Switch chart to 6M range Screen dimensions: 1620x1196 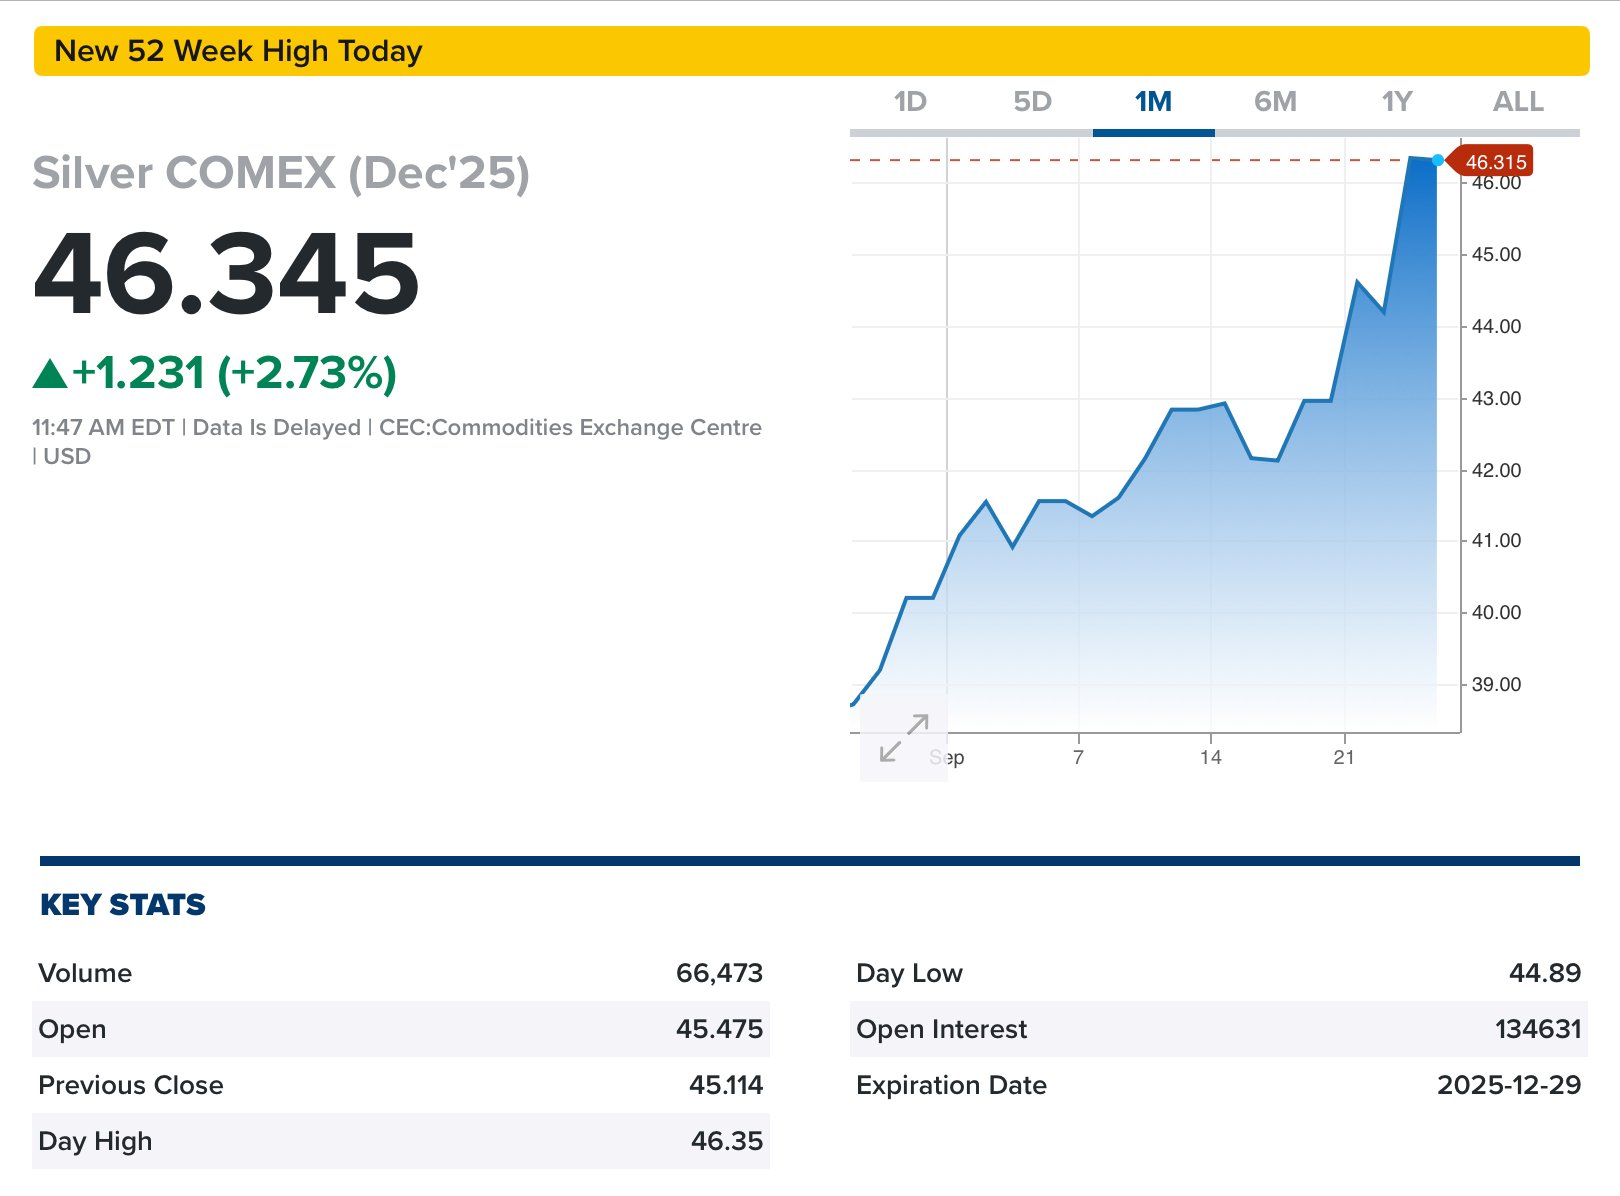(x=1275, y=102)
